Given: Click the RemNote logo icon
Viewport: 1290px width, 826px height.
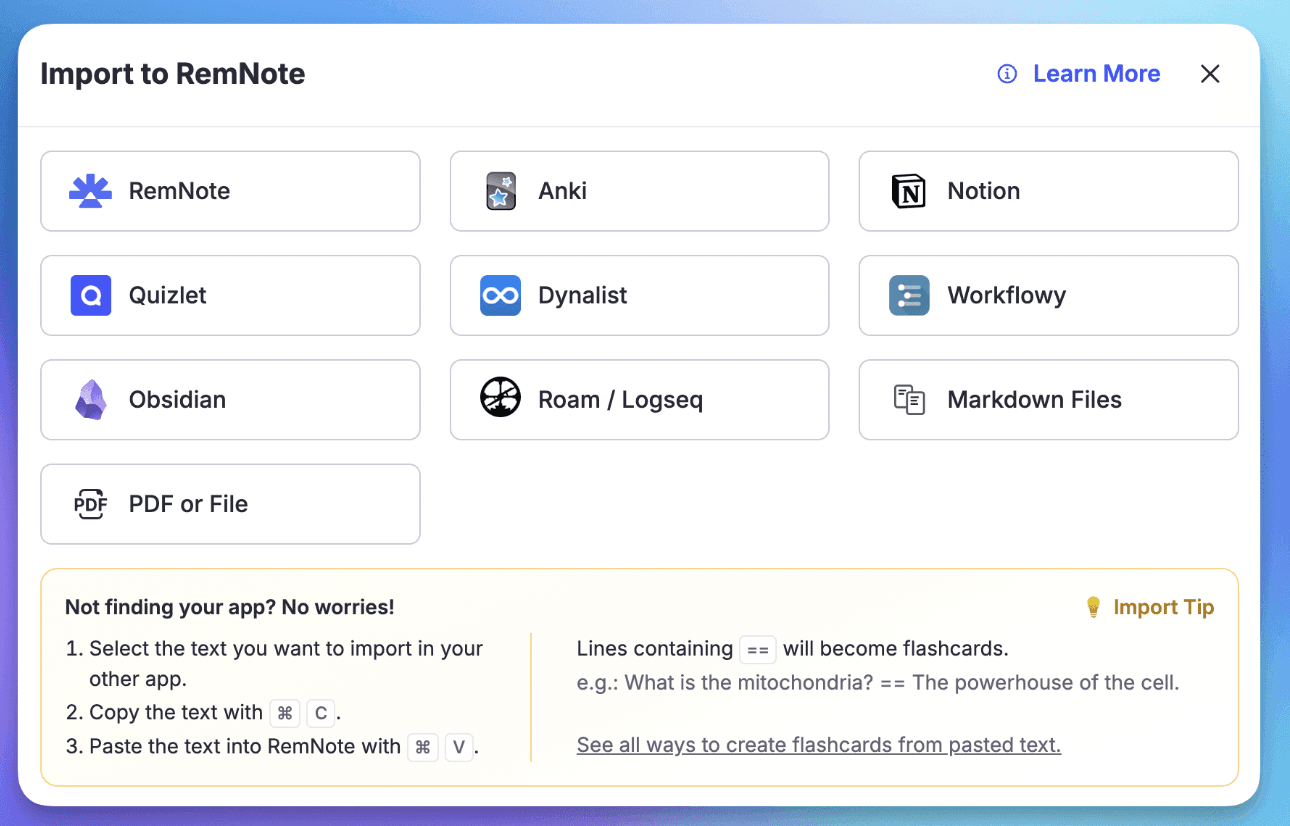Looking at the screenshot, I should tap(90, 191).
